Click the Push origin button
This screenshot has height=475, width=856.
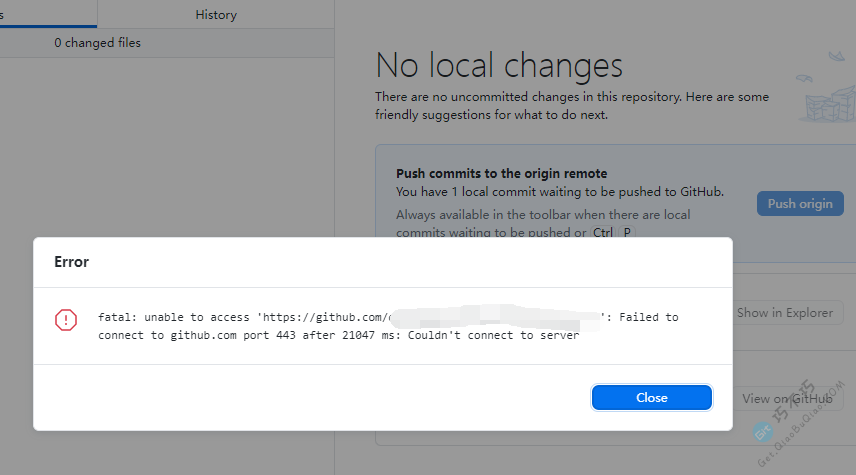tap(800, 204)
